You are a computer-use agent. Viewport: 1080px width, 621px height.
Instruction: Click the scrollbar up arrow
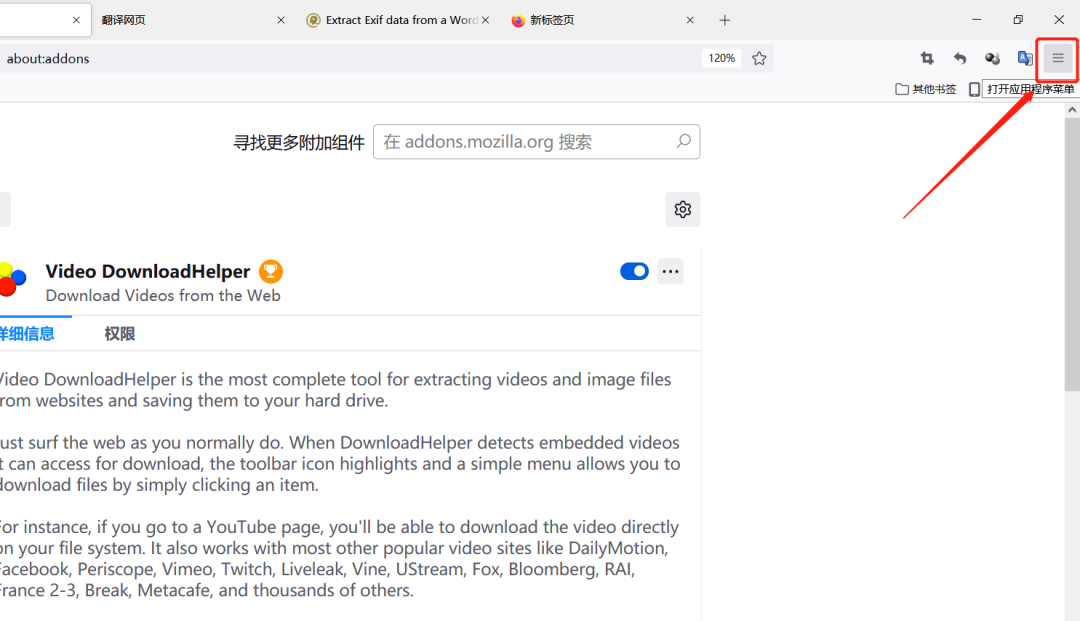pyautogui.click(x=1072, y=110)
